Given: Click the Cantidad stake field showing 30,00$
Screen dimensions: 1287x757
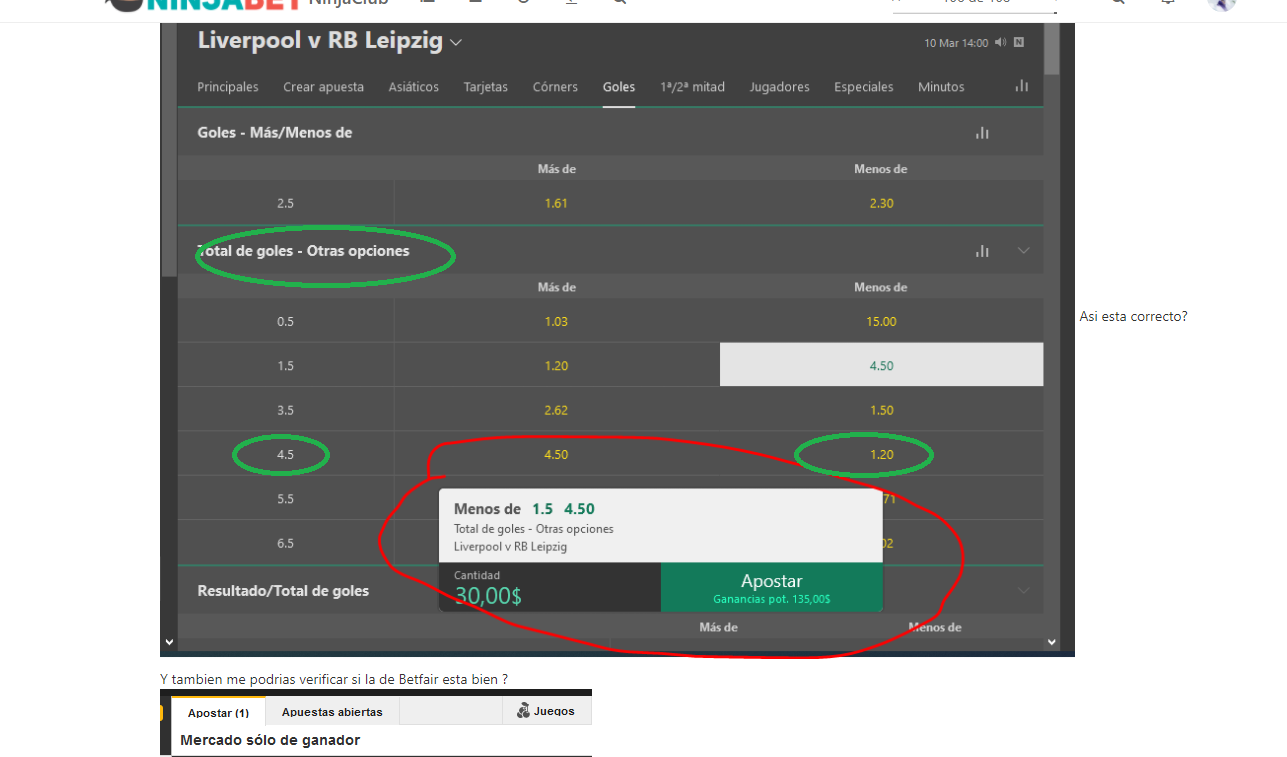Looking at the screenshot, I should click(549, 587).
